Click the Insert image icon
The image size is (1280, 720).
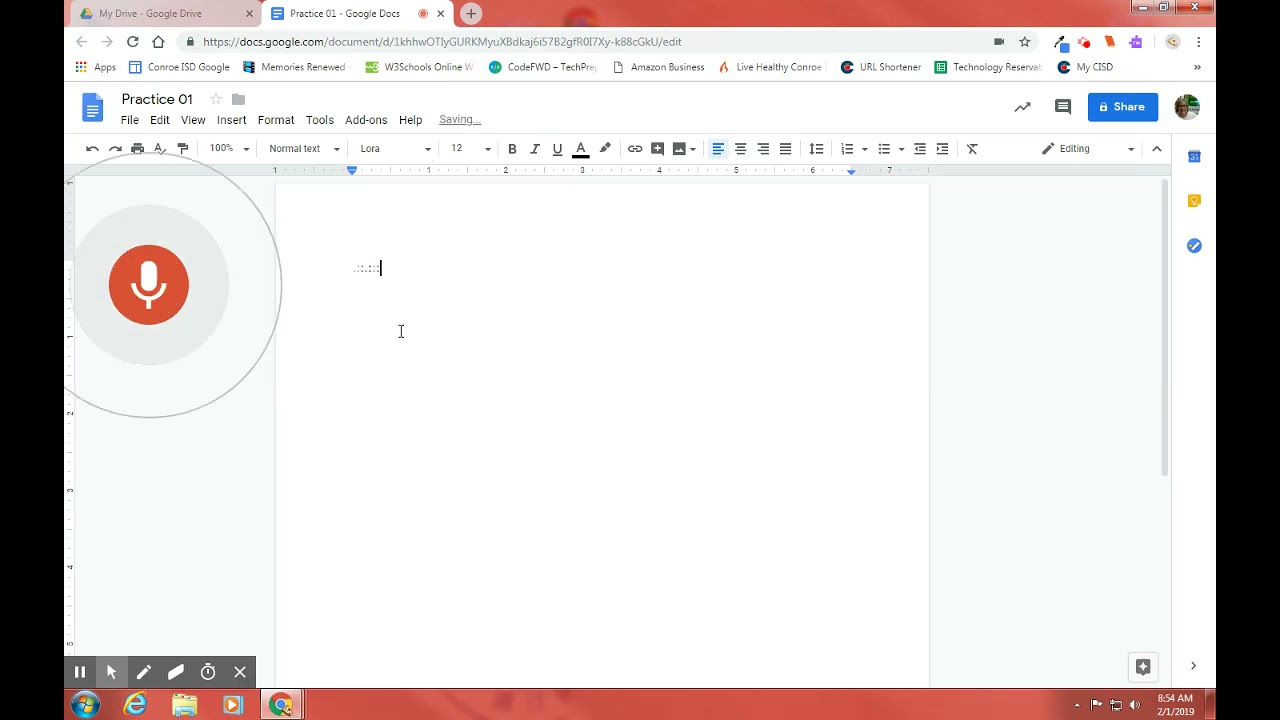680,149
